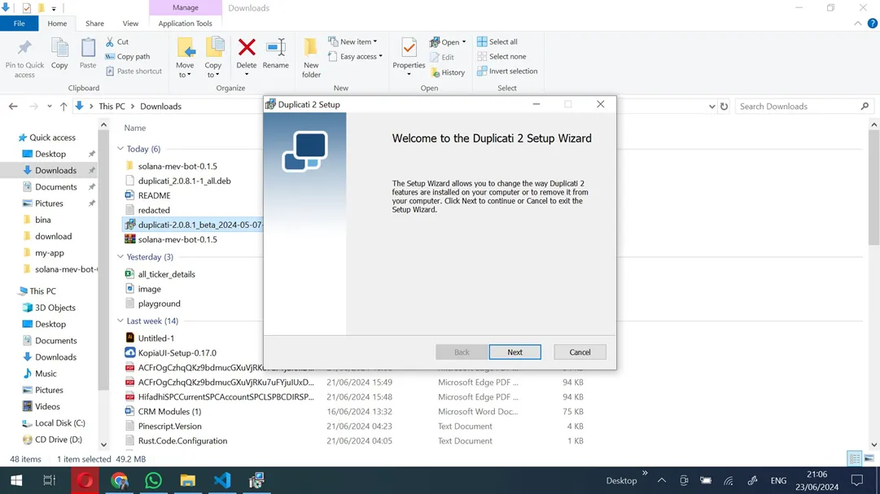Viewport: 880px width, 494px height.
Task: Cancel the Duplicati 2 Setup wizard
Action: (x=580, y=352)
